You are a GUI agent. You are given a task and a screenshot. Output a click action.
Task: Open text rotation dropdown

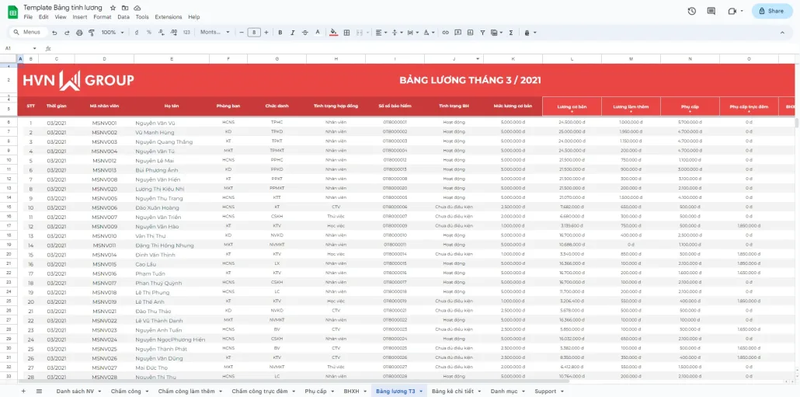(x=429, y=33)
